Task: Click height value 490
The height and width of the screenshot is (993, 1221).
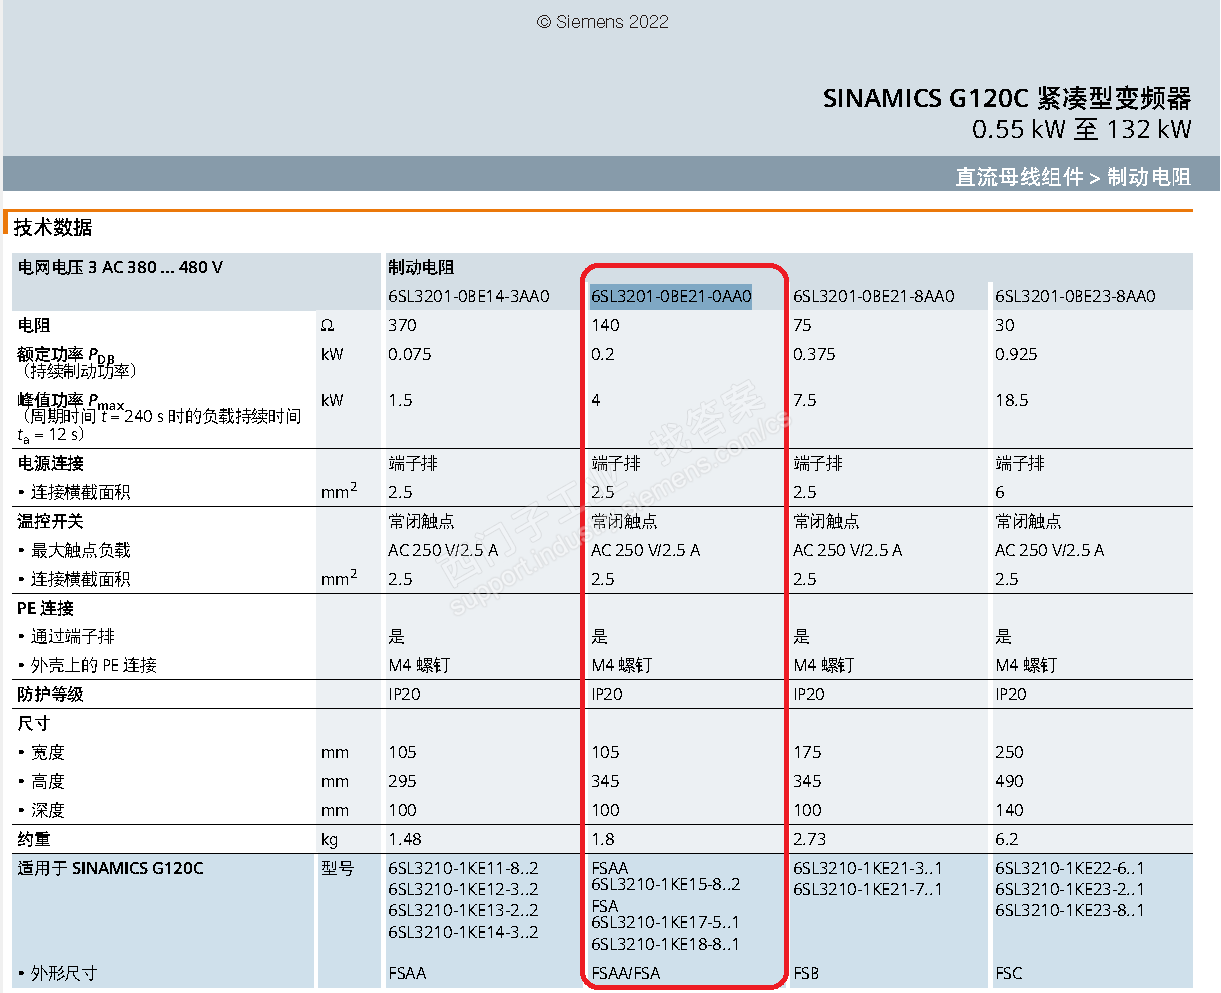Action: (x=1009, y=781)
